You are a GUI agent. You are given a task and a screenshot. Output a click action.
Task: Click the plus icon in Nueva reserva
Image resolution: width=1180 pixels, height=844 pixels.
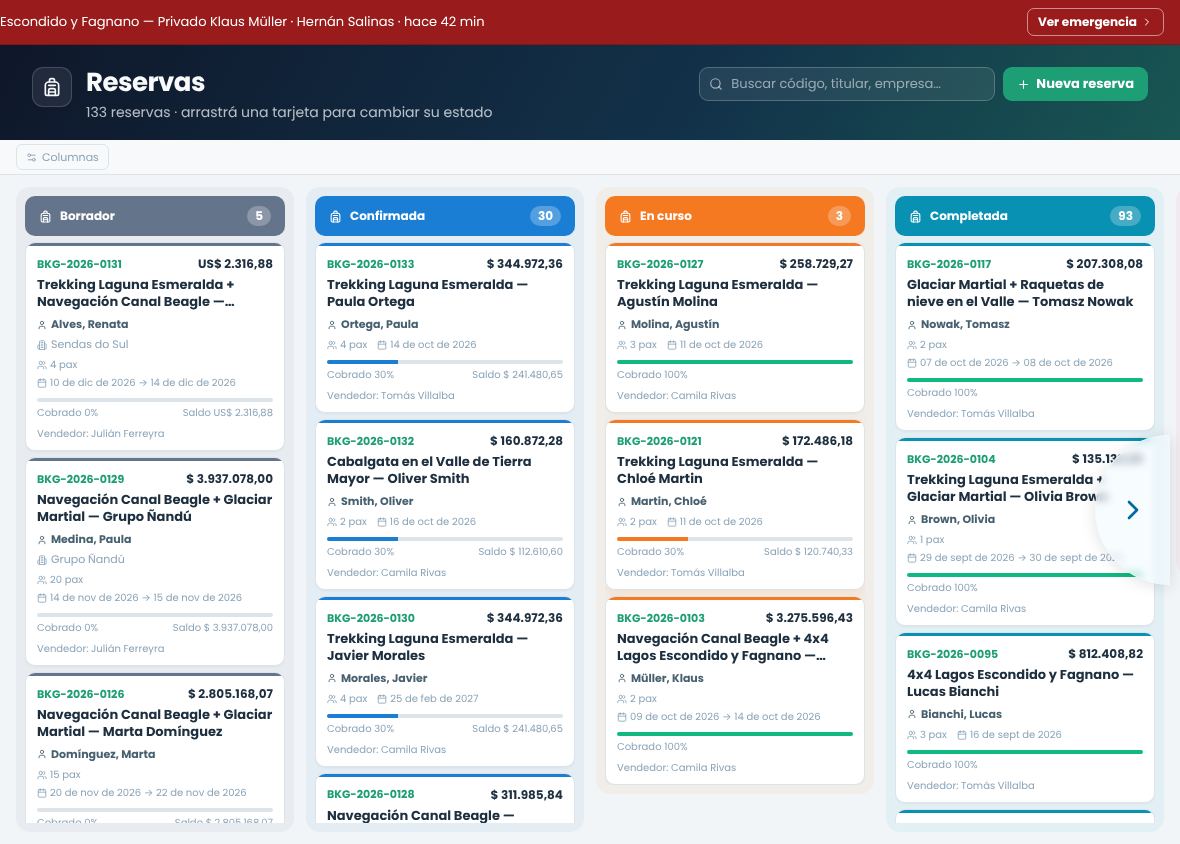coord(1023,84)
